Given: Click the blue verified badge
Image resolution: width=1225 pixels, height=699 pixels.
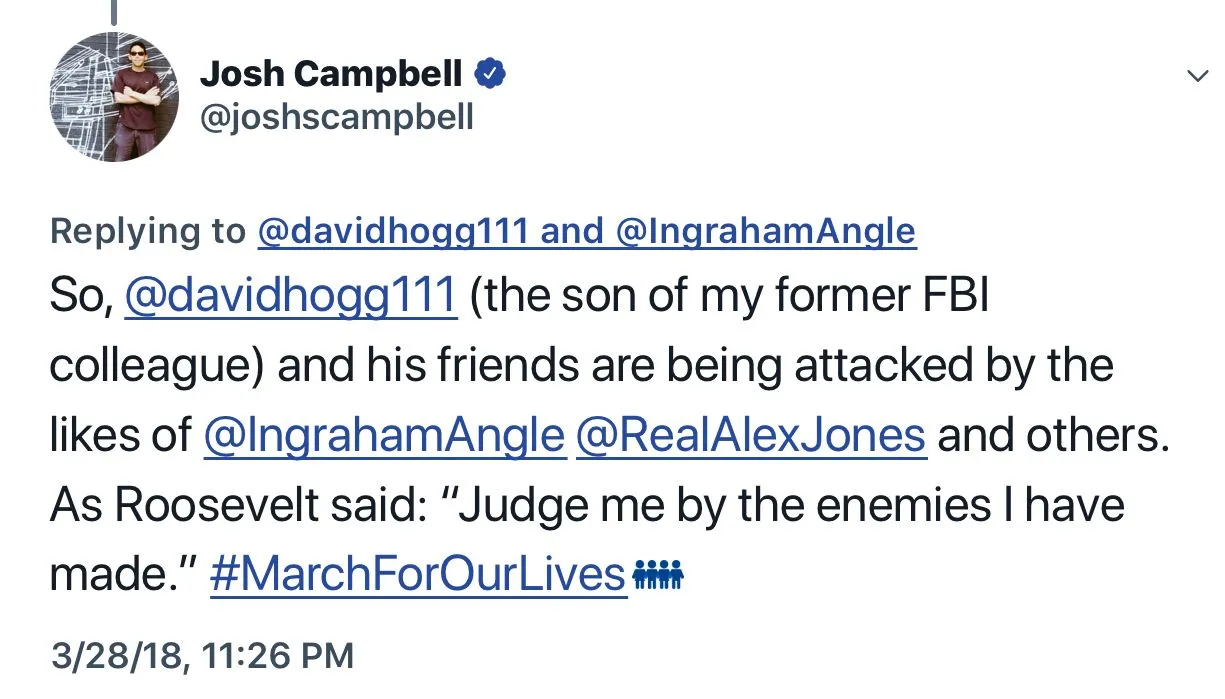Looking at the screenshot, I should [x=490, y=73].
